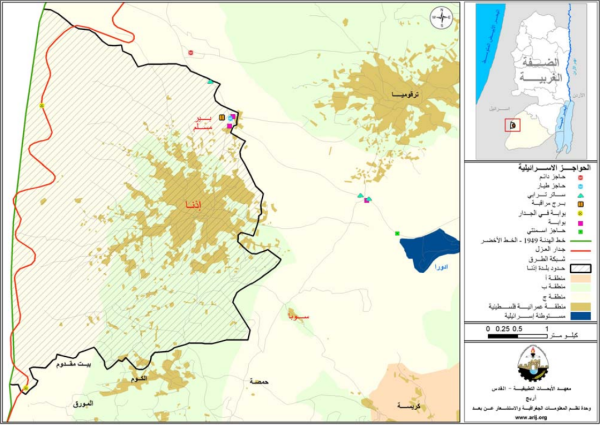Image resolution: width=600 pixels, height=425 pixels.
Task: Click the West Bank inset locator map
Action: pyautogui.click(x=531, y=79)
